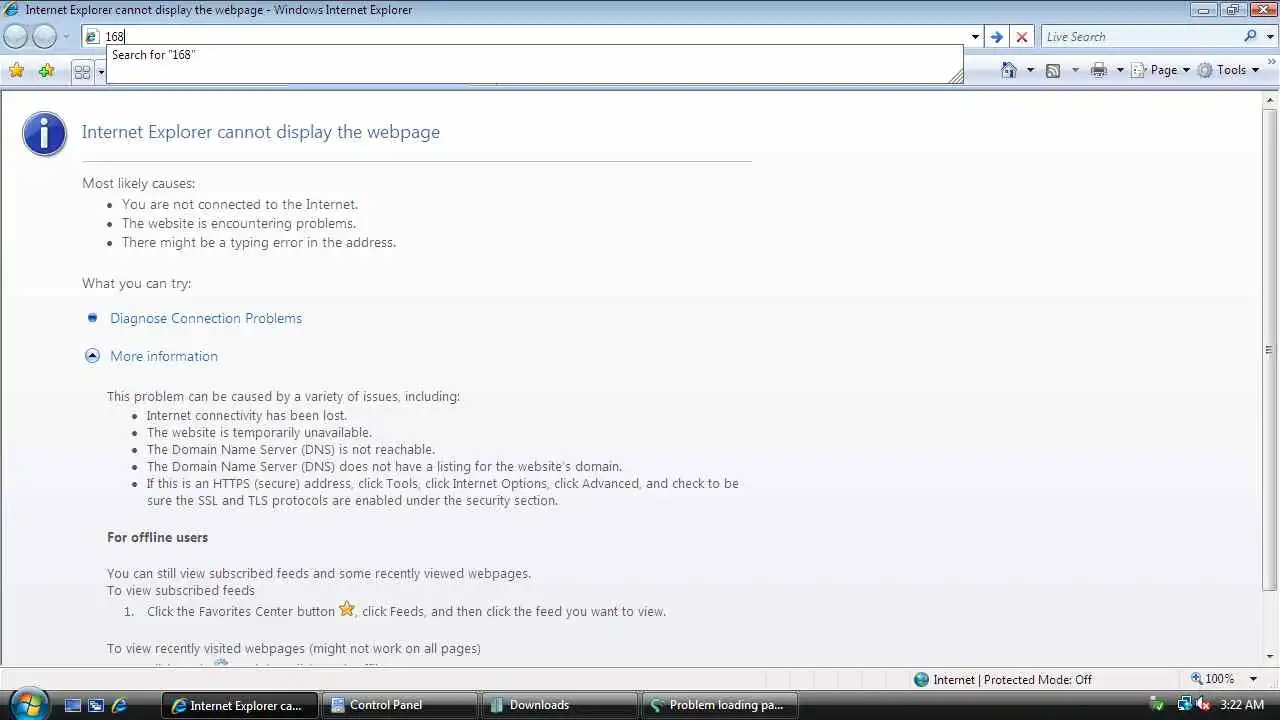
Task: Click the security shield tray icon
Action: click(1156, 705)
